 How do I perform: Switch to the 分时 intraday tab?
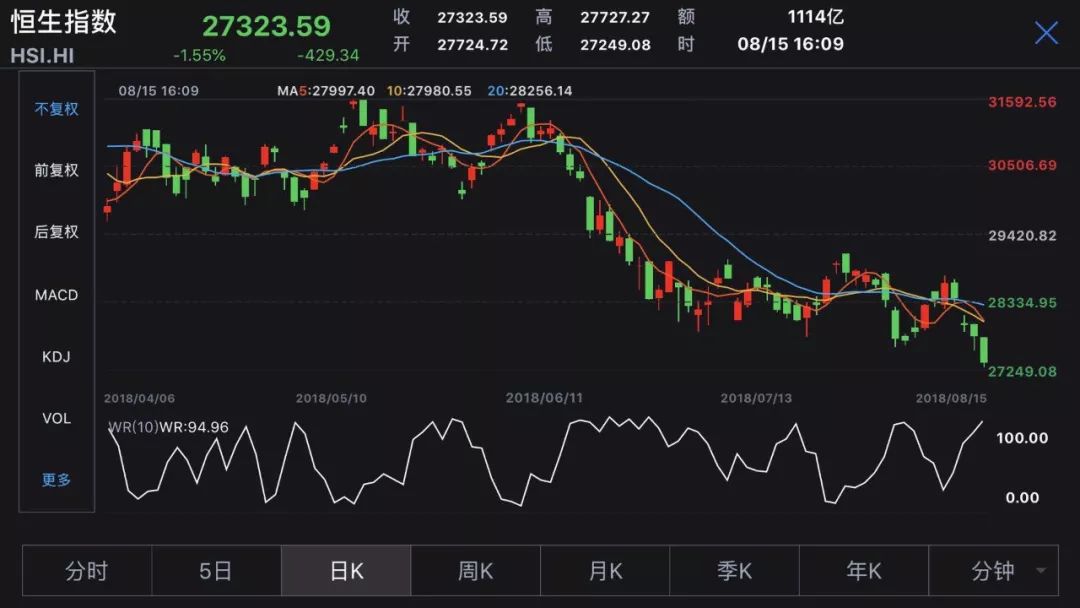(86, 570)
